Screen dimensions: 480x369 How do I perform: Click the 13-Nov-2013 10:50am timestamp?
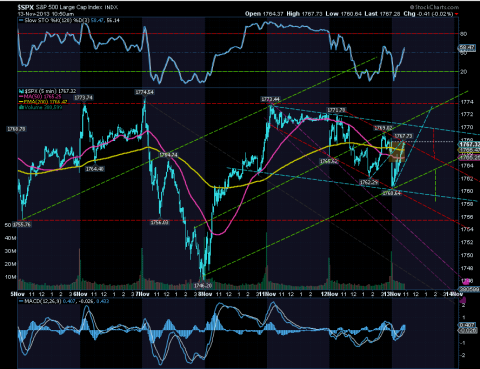click(46, 14)
